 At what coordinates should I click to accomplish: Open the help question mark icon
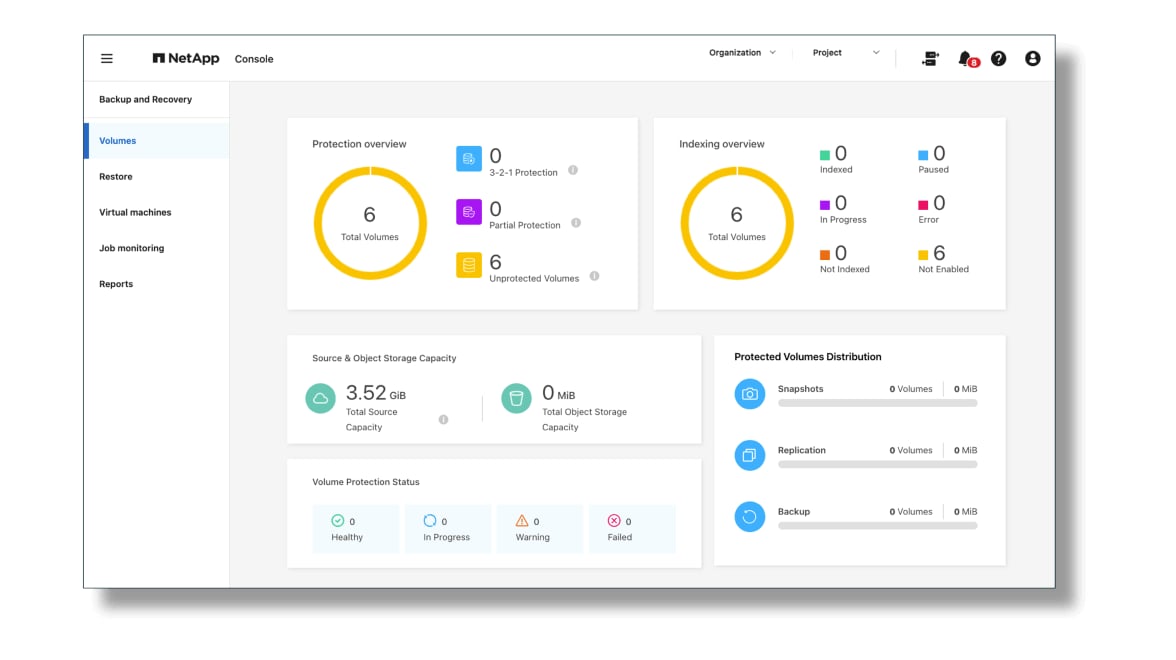(x=998, y=58)
